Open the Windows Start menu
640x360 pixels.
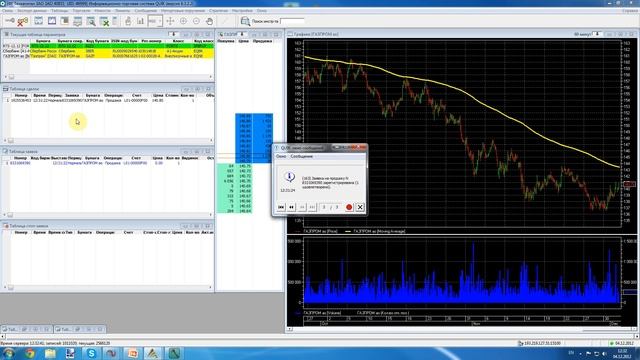click(x=9, y=353)
